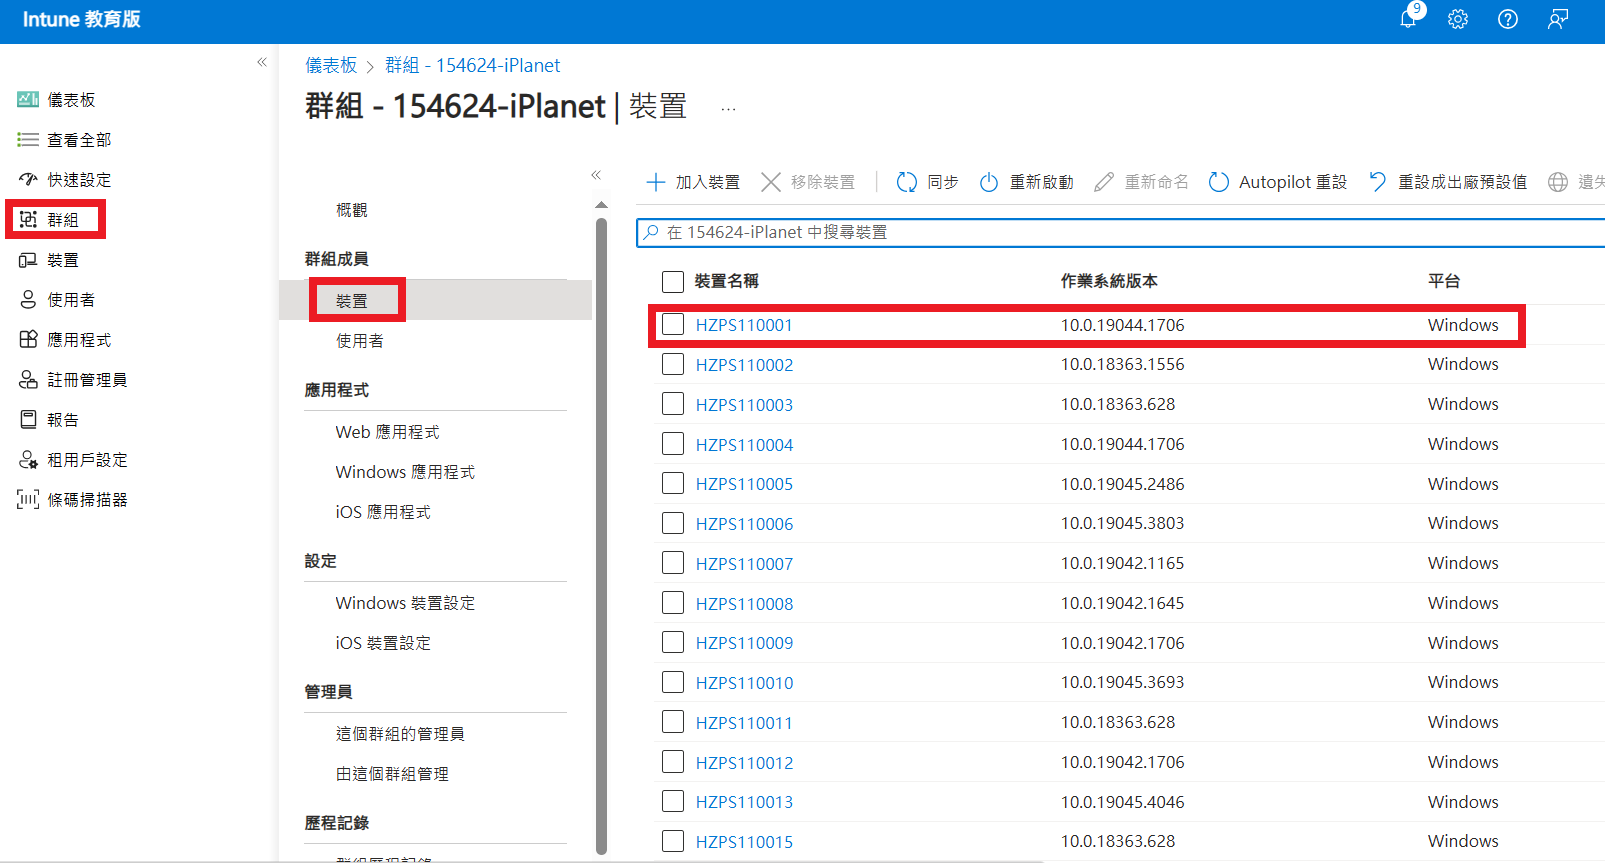Select Windows 應用程式 in the group menu
1605x863 pixels.
[x=405, y=472]
